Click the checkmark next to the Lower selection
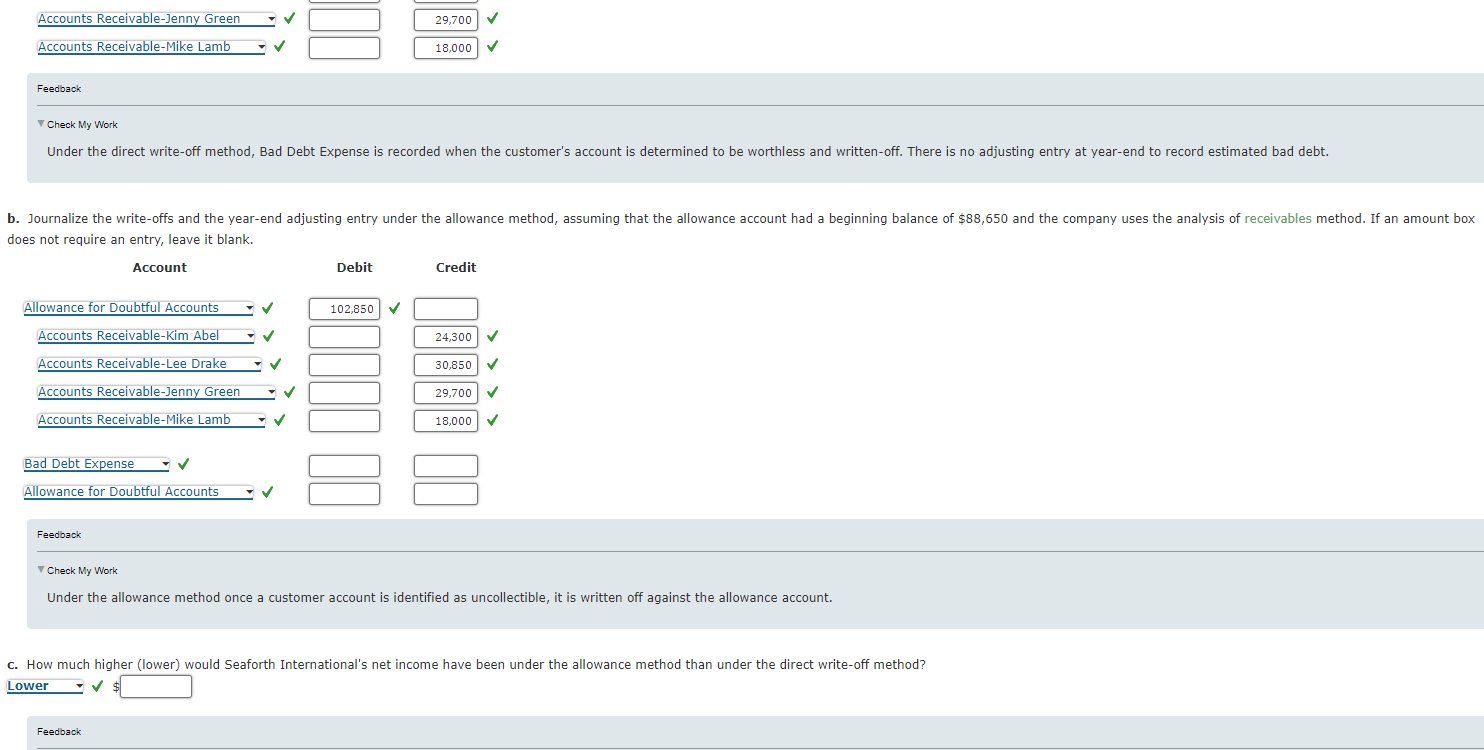The width and height of the screenshot is (1484, 750). click(x=97, y=686)
